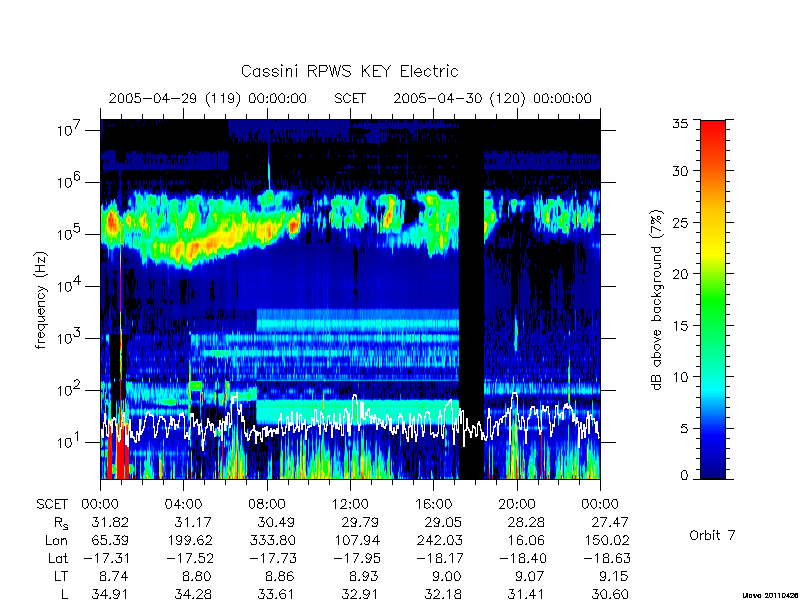Click the Rs value 30.49
The height and width of the screenshot is (600, 800).
(276, 522)
